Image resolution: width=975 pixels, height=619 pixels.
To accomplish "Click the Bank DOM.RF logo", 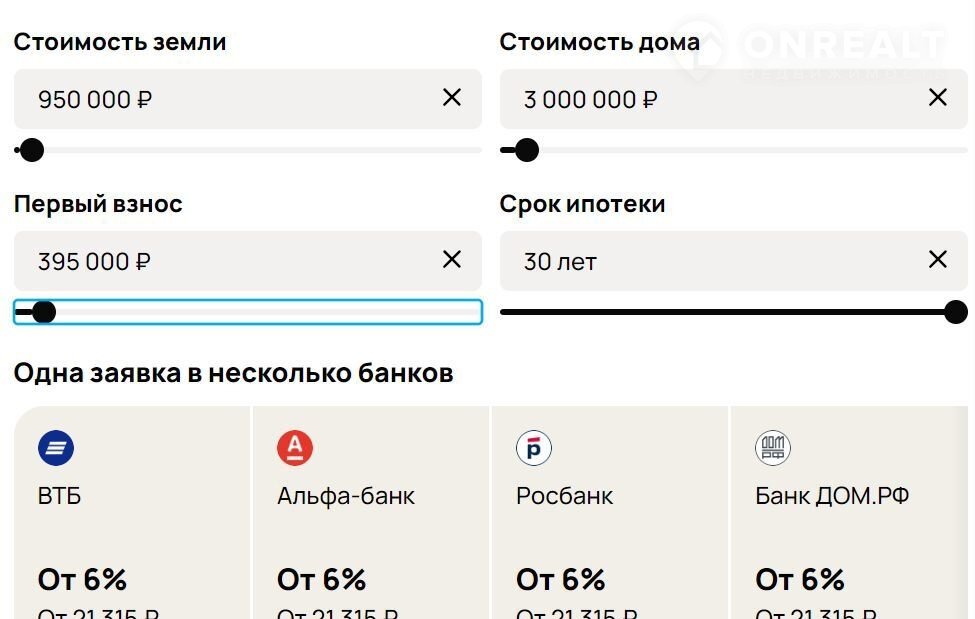I will coord(773,448).
